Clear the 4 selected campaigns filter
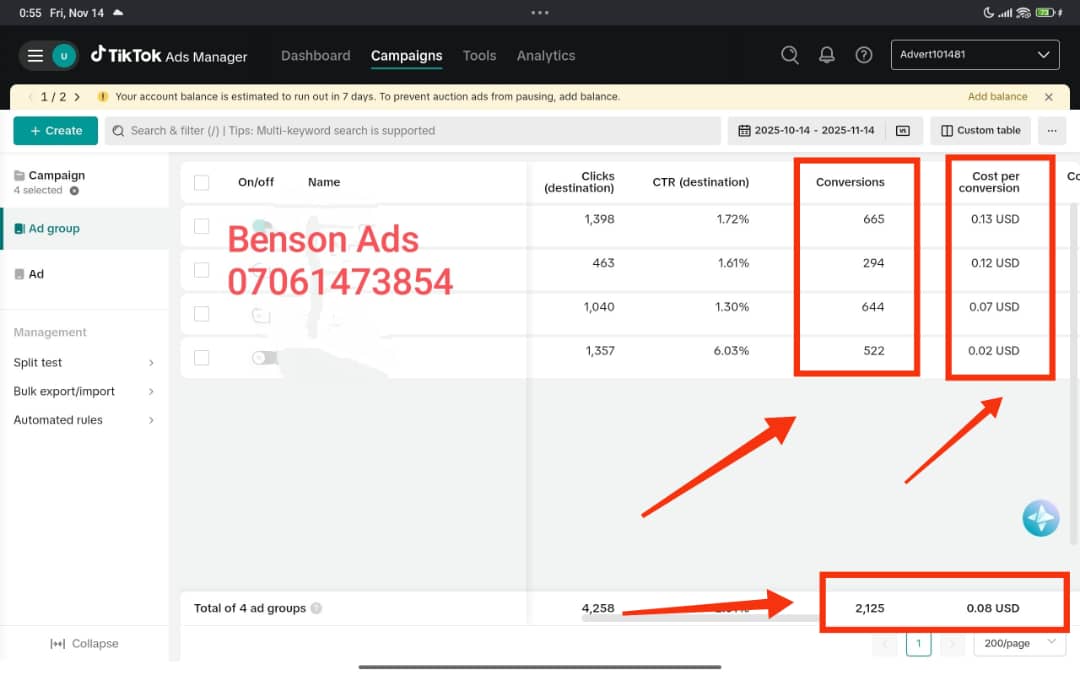Screen dimensions: 1080x675 click(74, 191)
